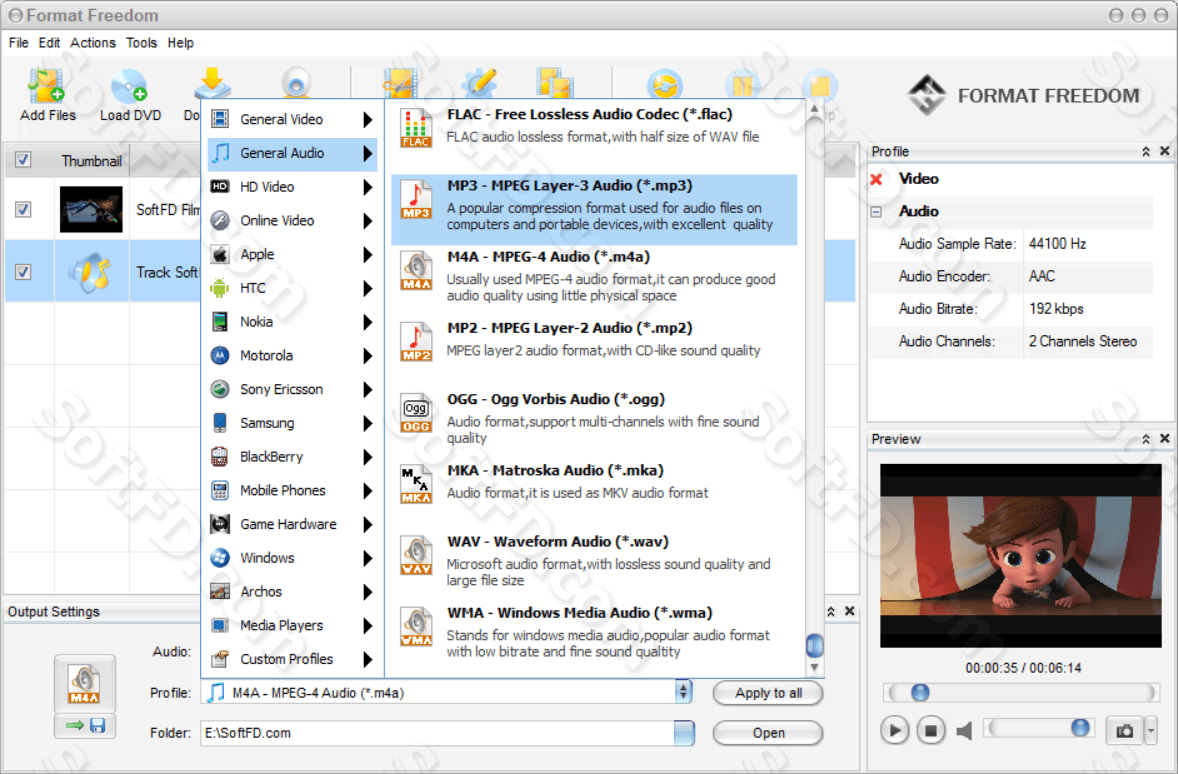Click the format list scrollbar thumb

(x=814, y=646)
